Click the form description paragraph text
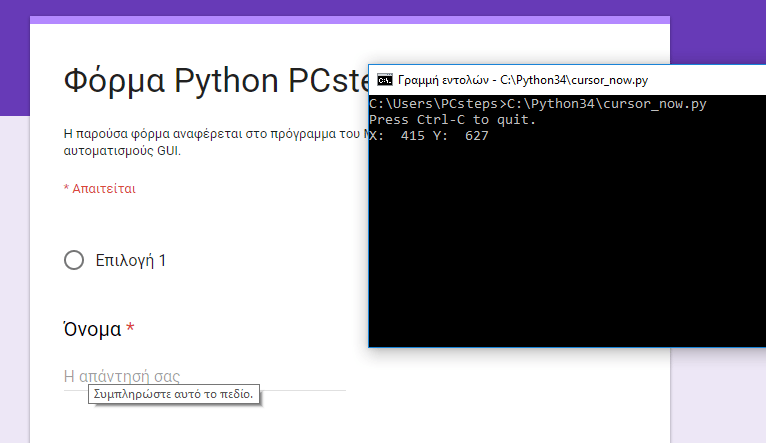The image size is (766, 443). pyautogui.click(x=216, y=142)
